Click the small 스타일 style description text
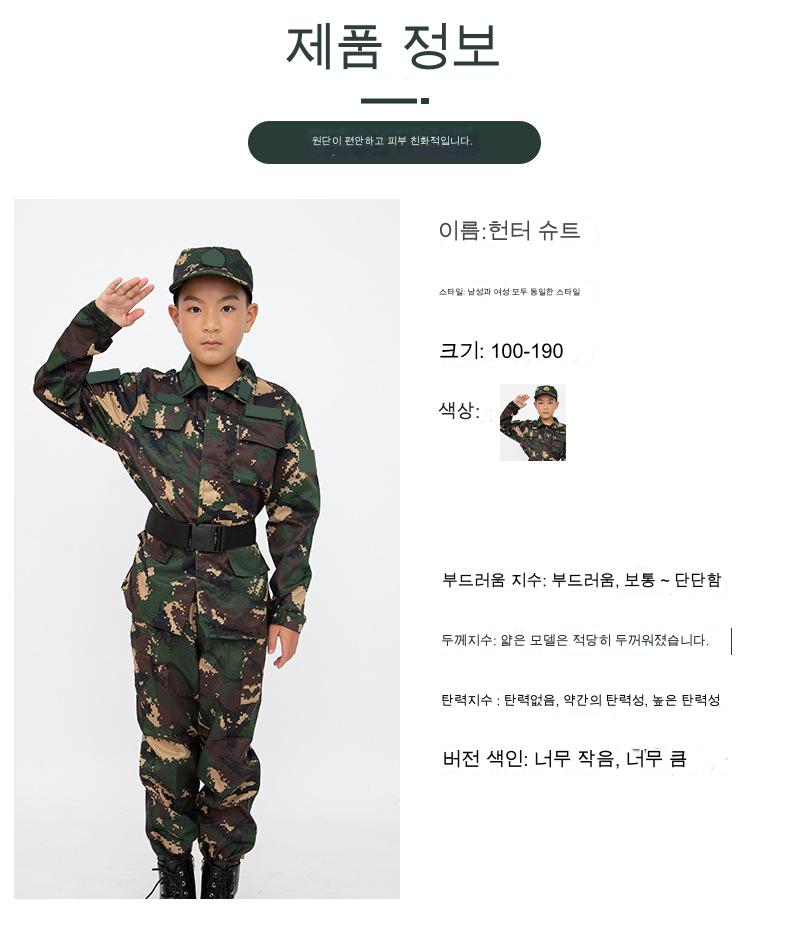The height and width of the screenshot is (927, 790). 509,291
